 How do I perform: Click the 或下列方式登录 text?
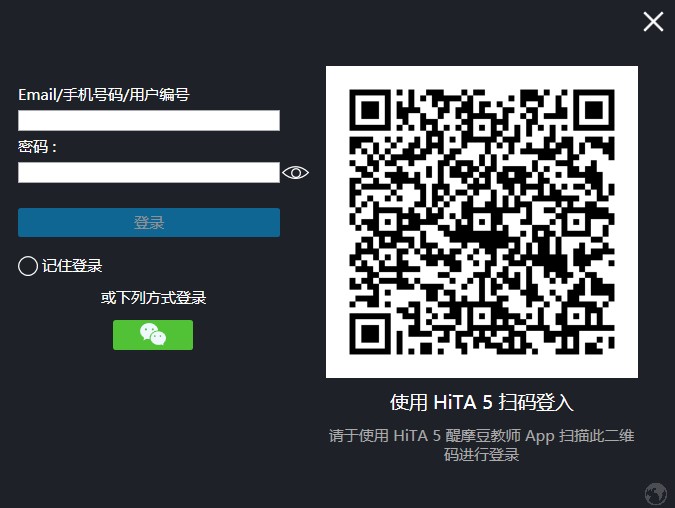[153, 297]
